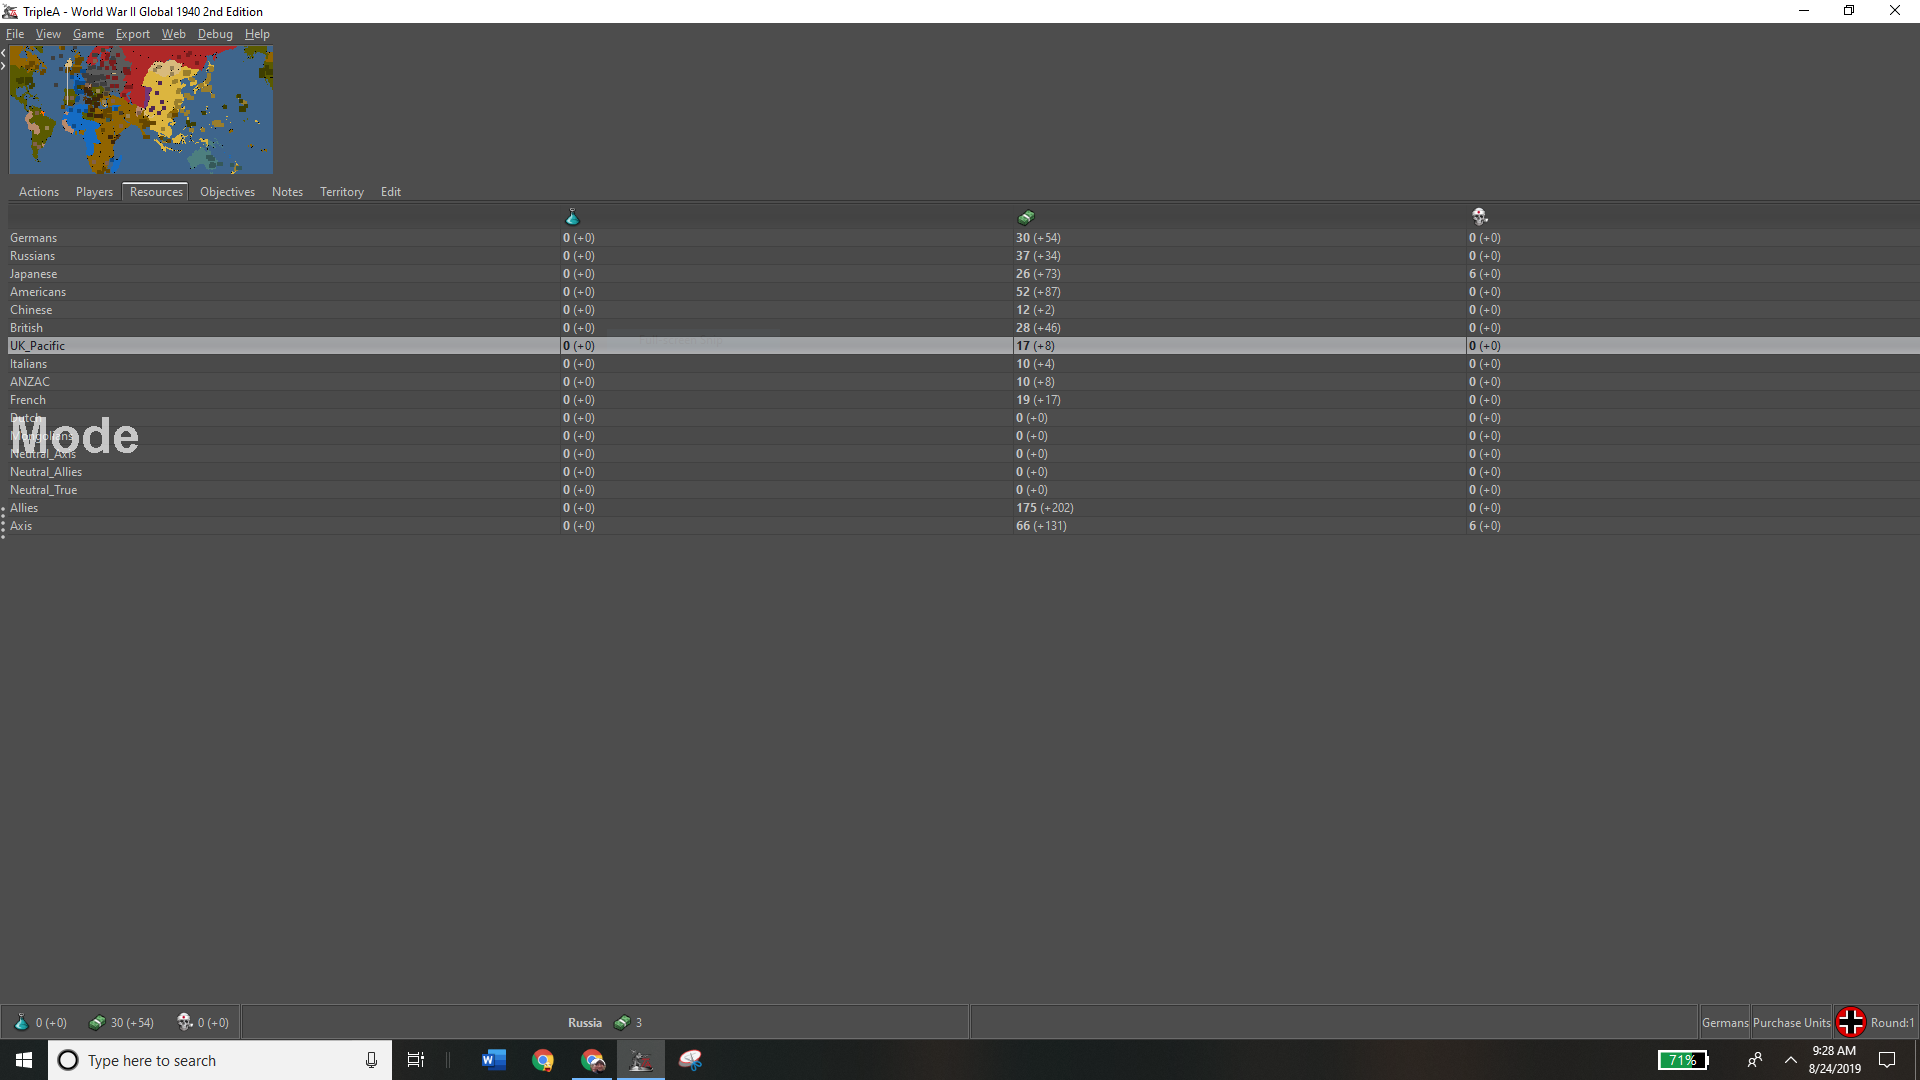Image resolution: width=1920 pixels, height=1080 pixels.
Task: Click the IPC counter icon in bottom-left status
Action: [96, 1022]
